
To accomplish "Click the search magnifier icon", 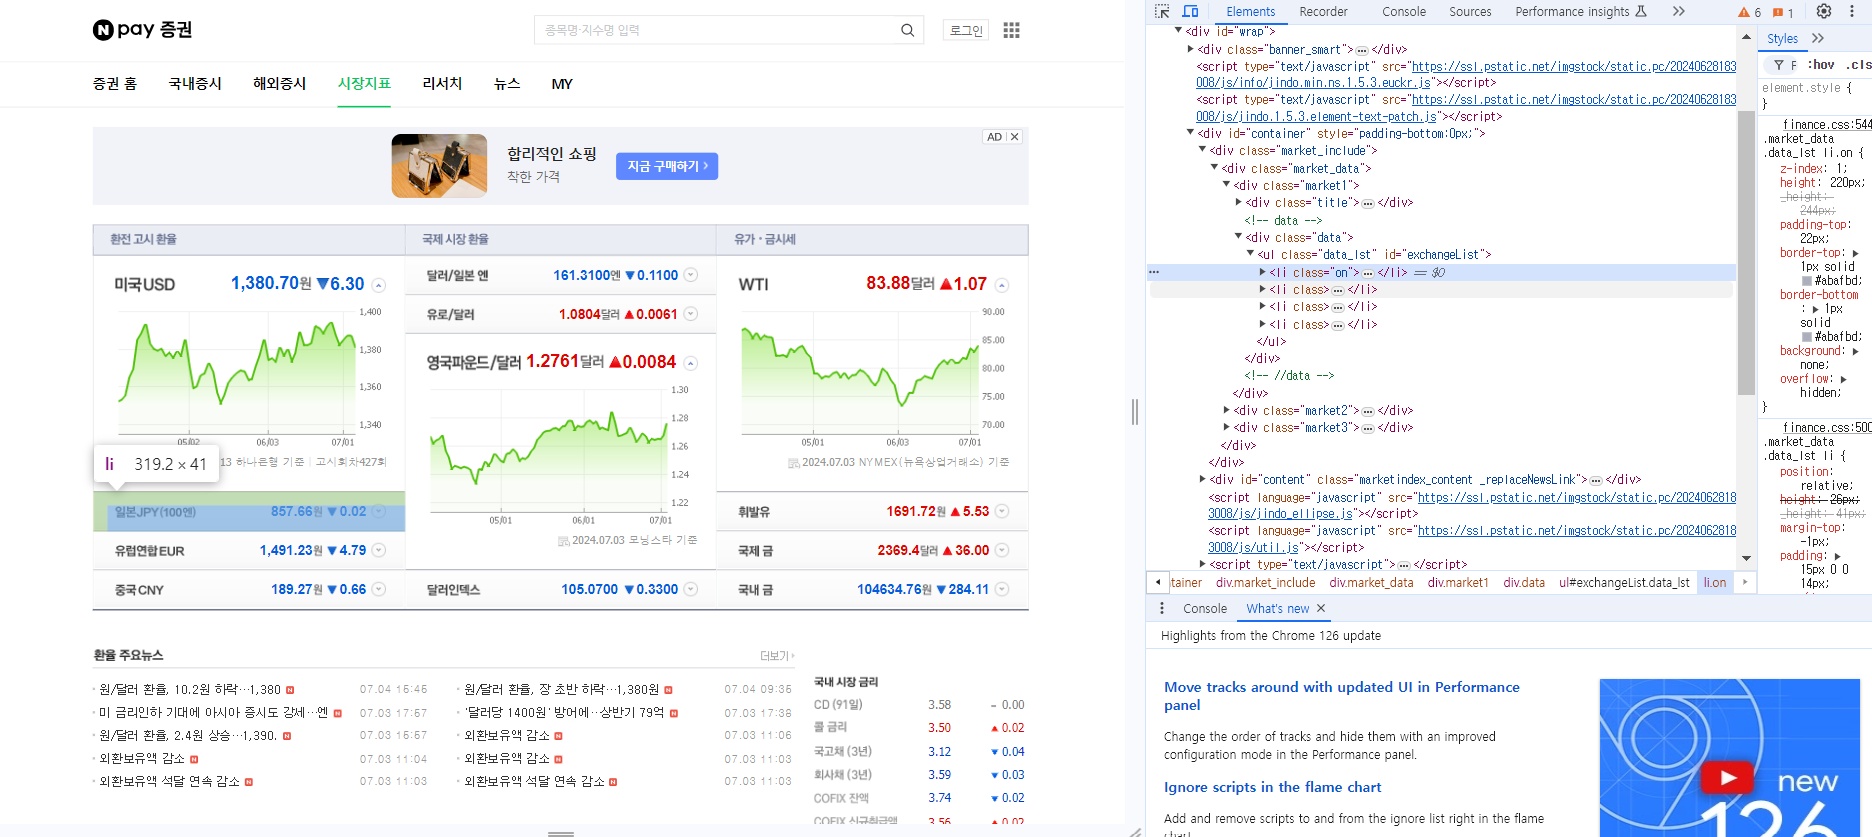I will 907,30.
